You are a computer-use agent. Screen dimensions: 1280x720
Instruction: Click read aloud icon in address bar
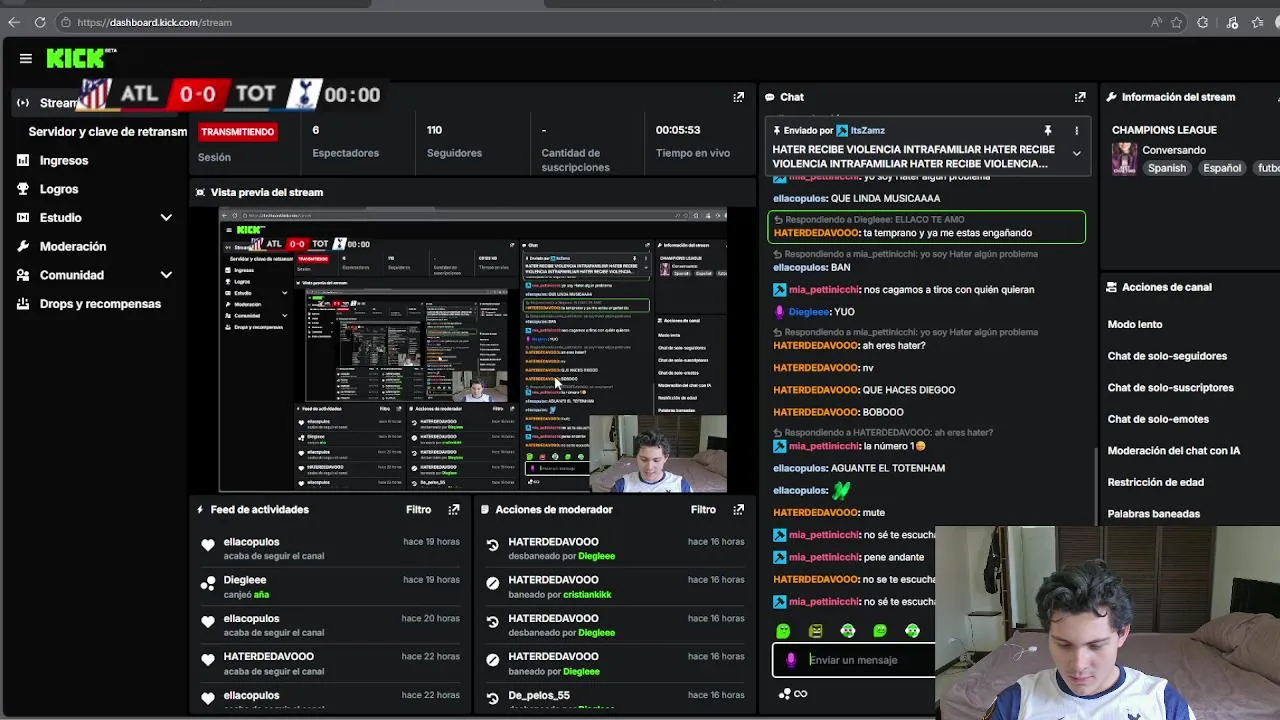pyautogui.click(x=1156, y=22)
